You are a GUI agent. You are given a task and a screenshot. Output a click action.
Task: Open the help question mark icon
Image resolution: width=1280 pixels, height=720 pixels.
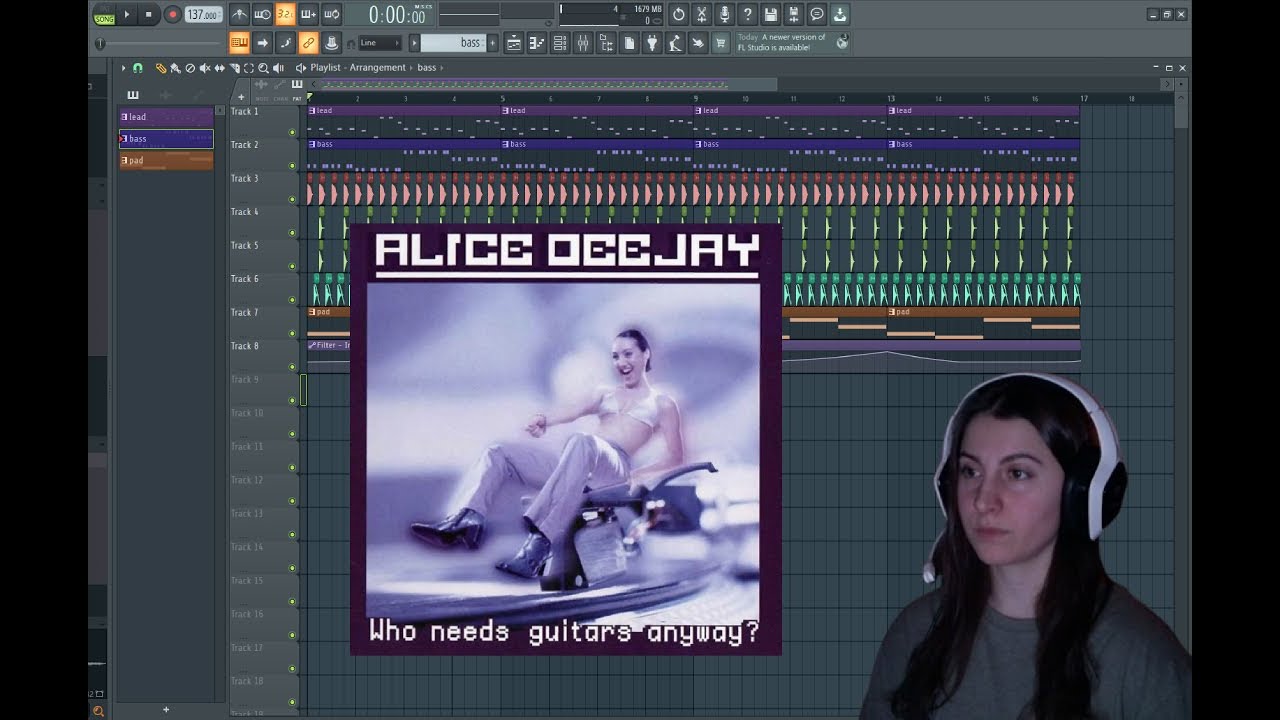[748, 14]
